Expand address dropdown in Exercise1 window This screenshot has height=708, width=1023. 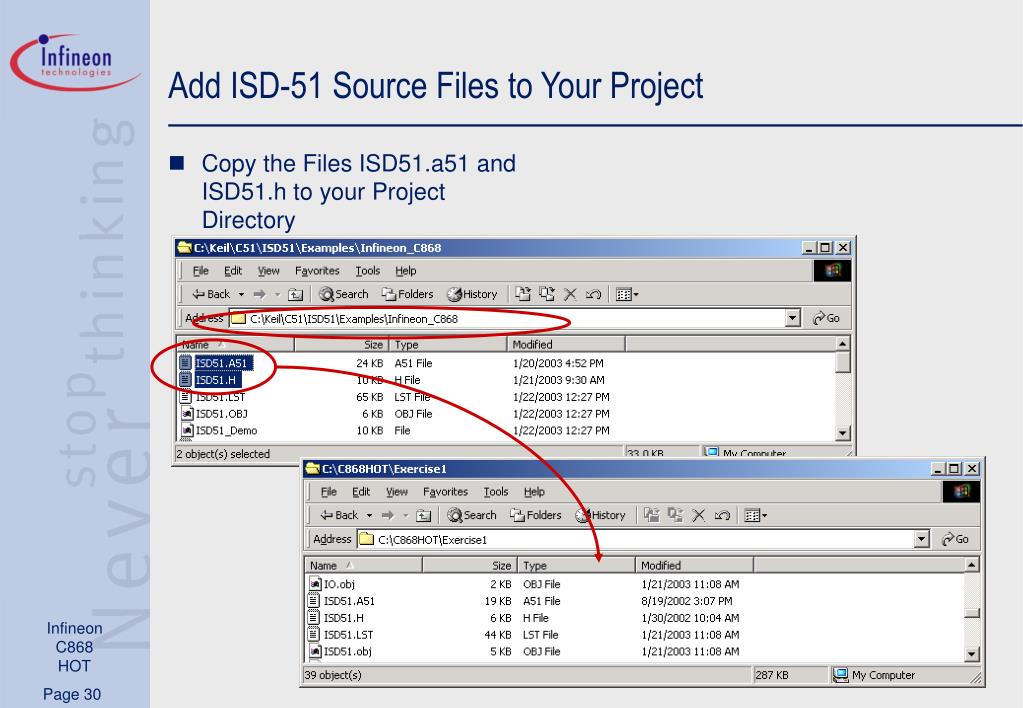coord(921,539)
